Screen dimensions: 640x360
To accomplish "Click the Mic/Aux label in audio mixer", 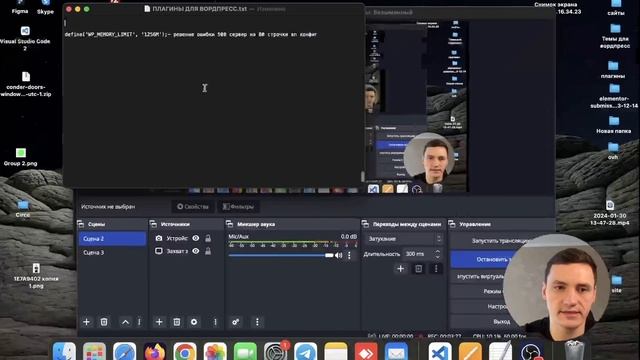I will [x=238, y=236].
